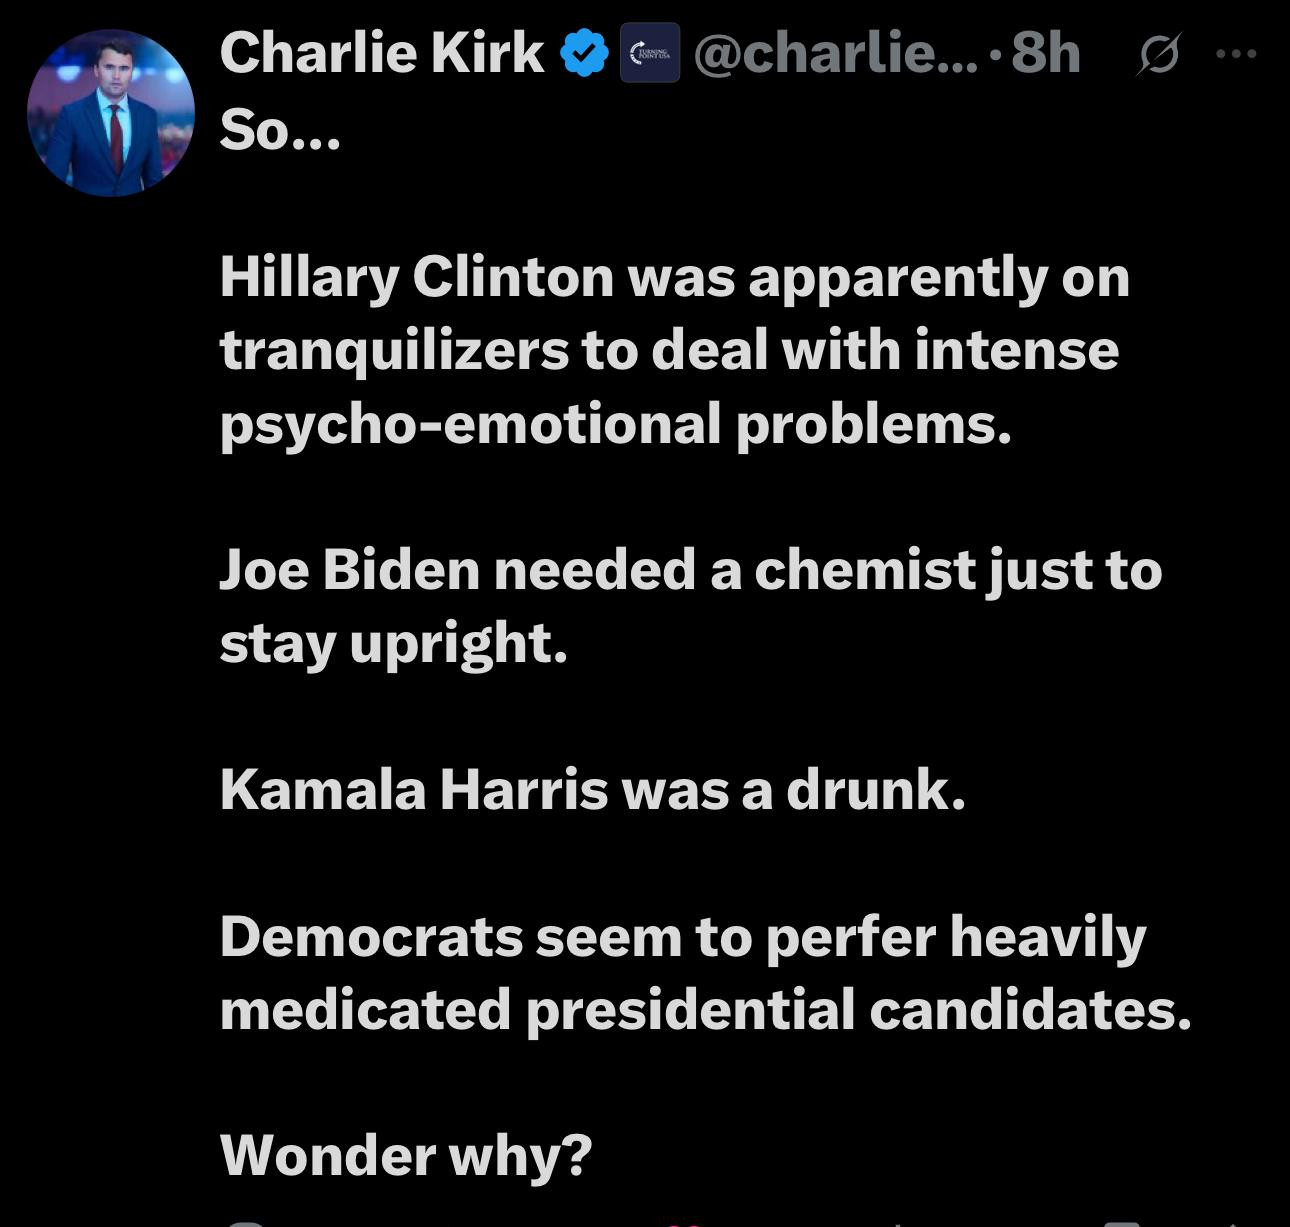
Task: Open Charlie Kirk's profile picture
Action: tap(111, 112)
